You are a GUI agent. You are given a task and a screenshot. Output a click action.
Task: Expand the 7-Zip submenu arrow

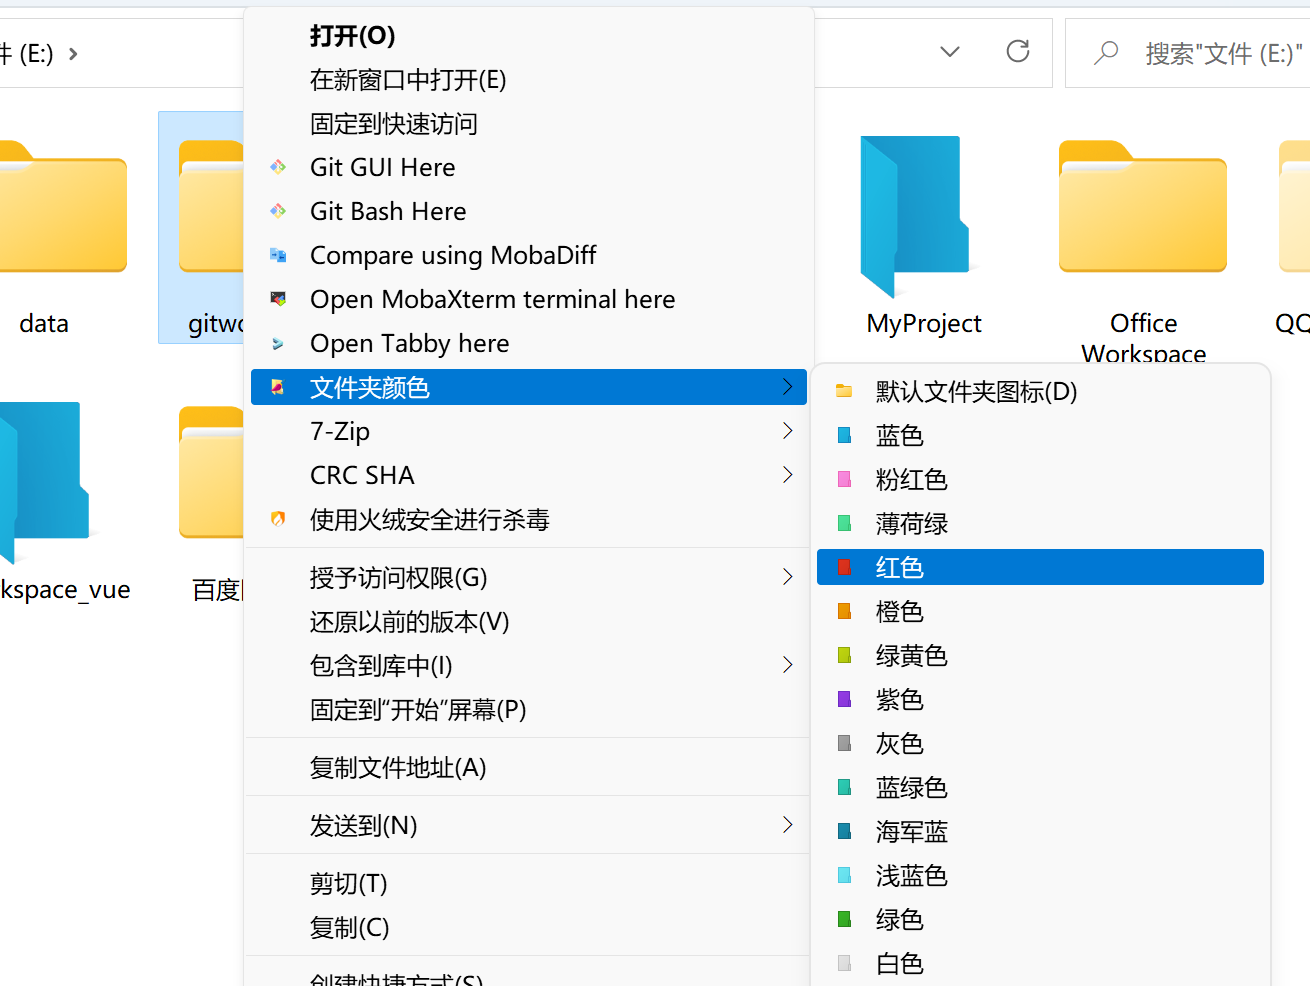788,431
